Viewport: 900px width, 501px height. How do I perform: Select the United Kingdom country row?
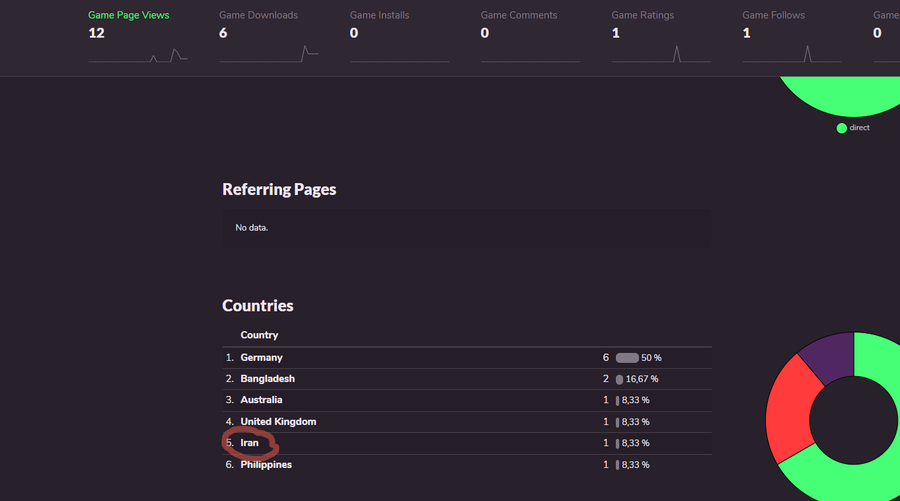pyautogui.click(x=278, y=422)
